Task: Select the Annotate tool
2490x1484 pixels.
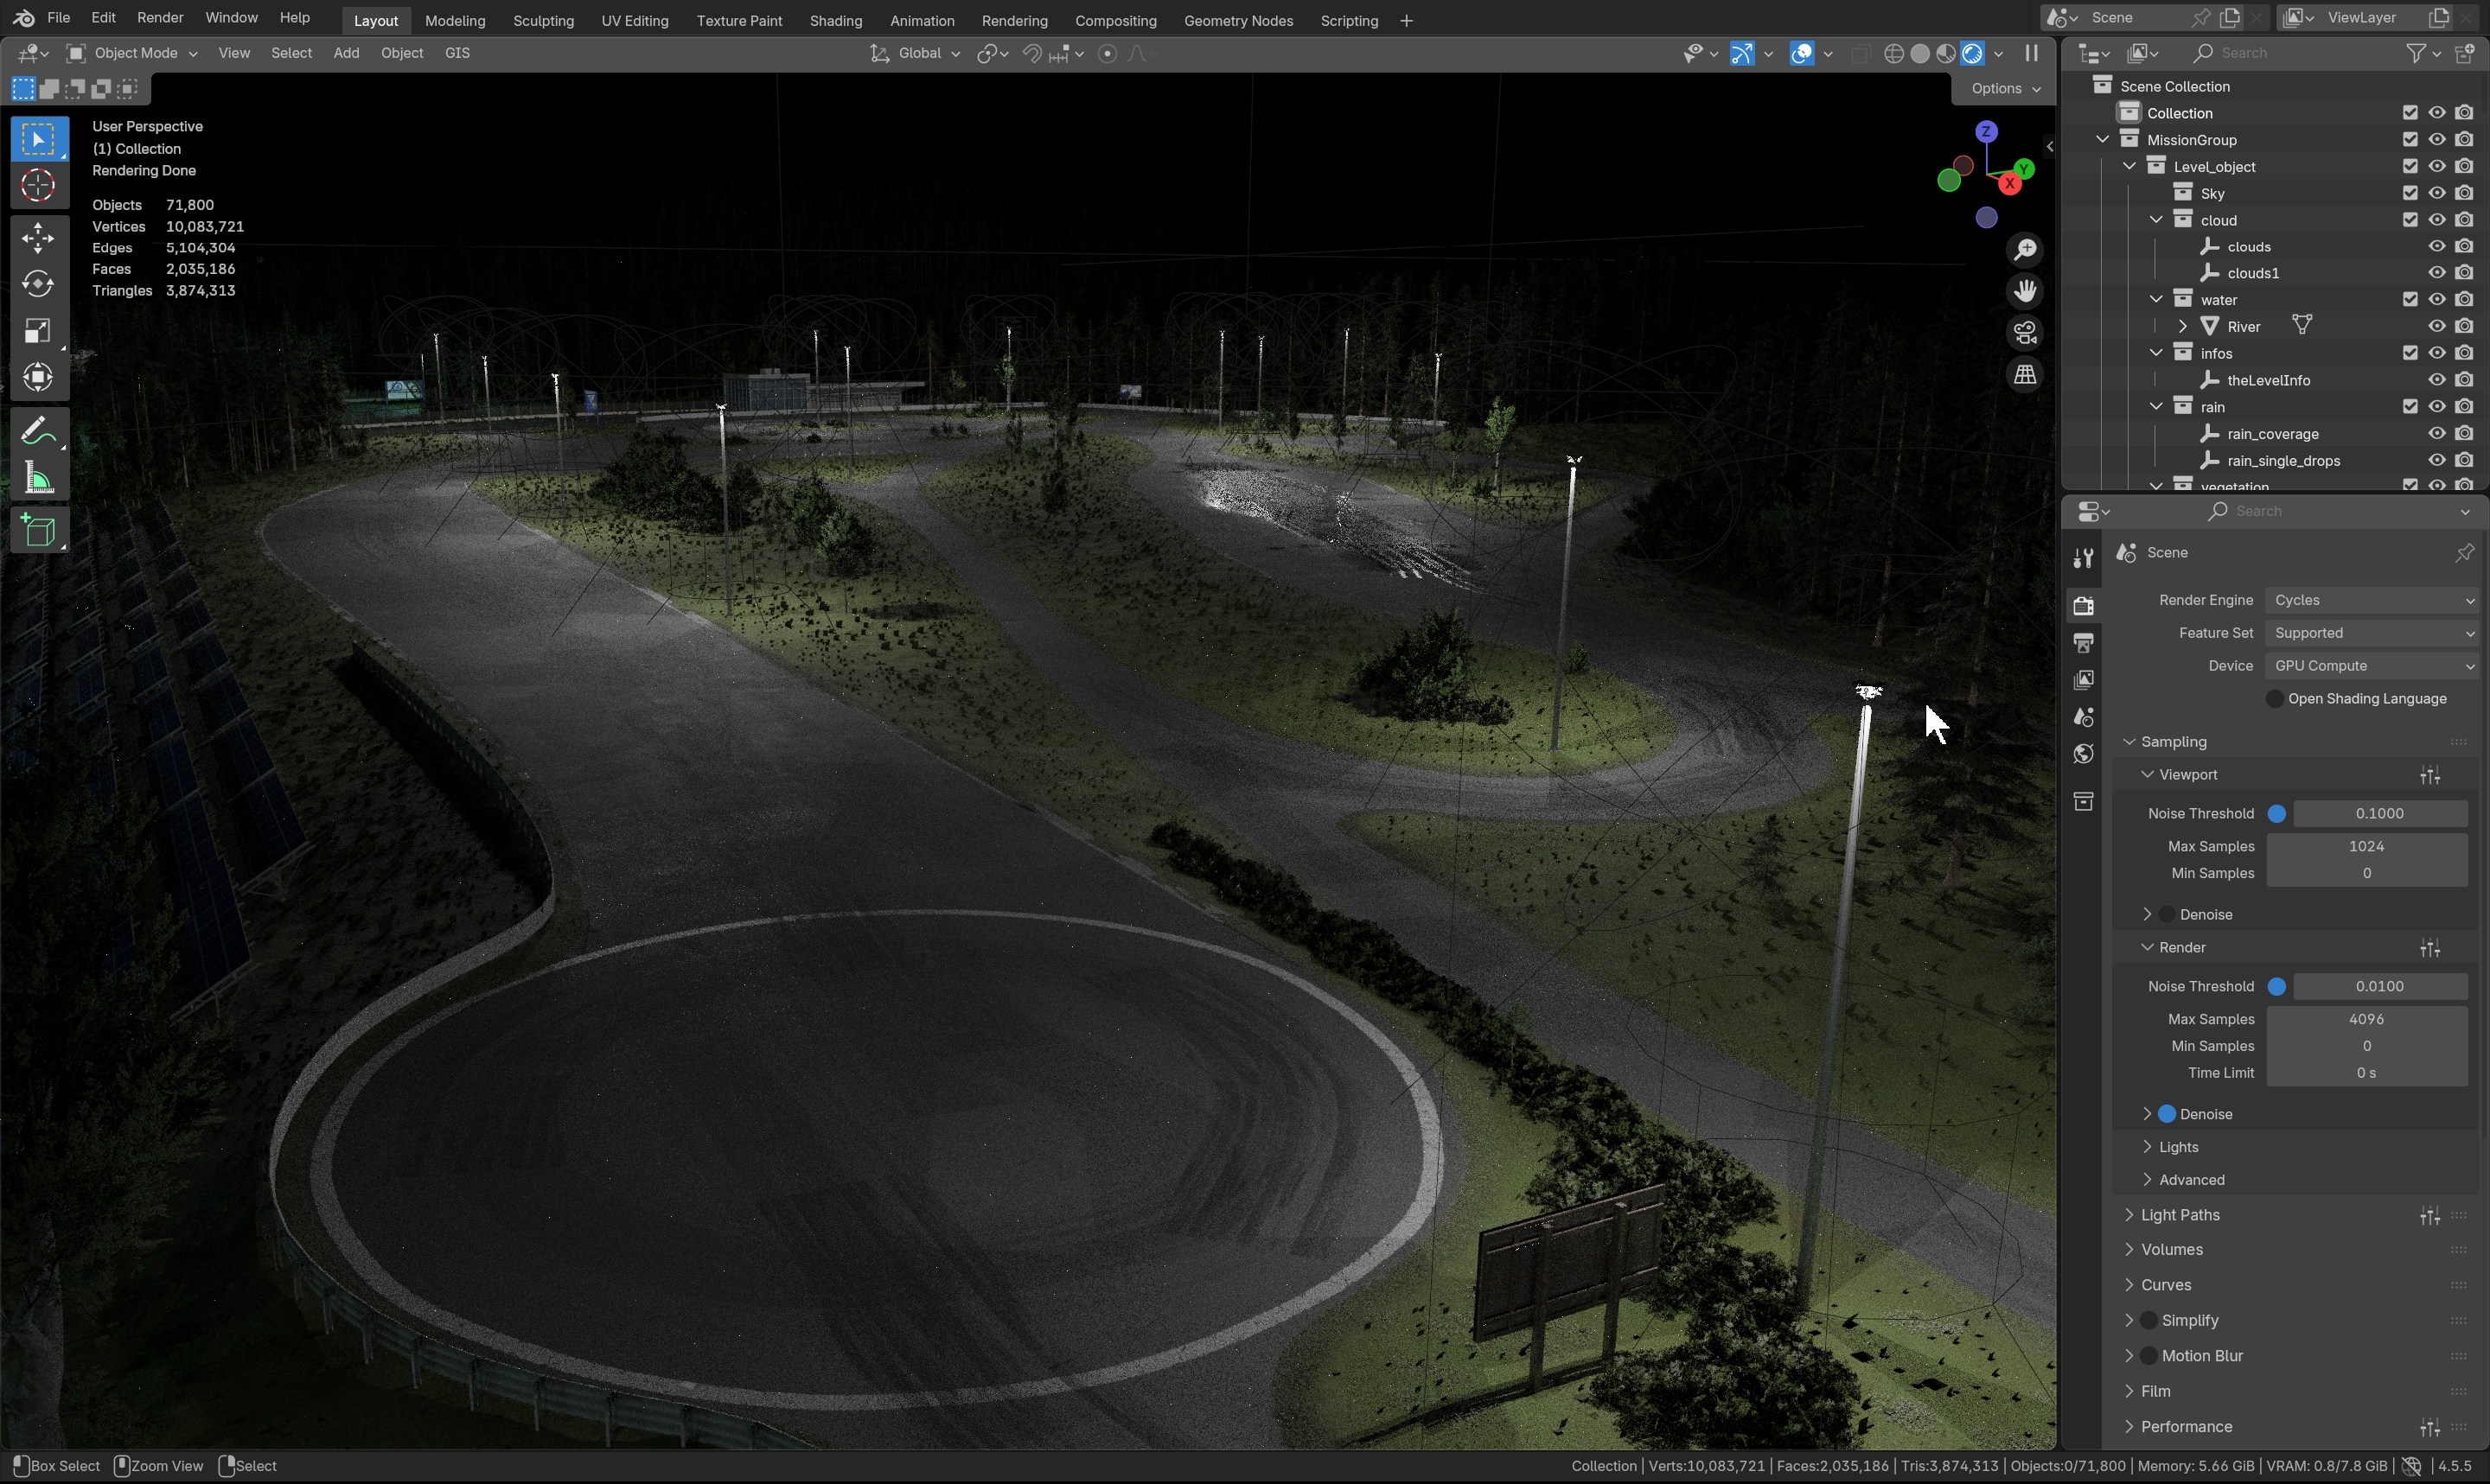Action: pos(38,432)
